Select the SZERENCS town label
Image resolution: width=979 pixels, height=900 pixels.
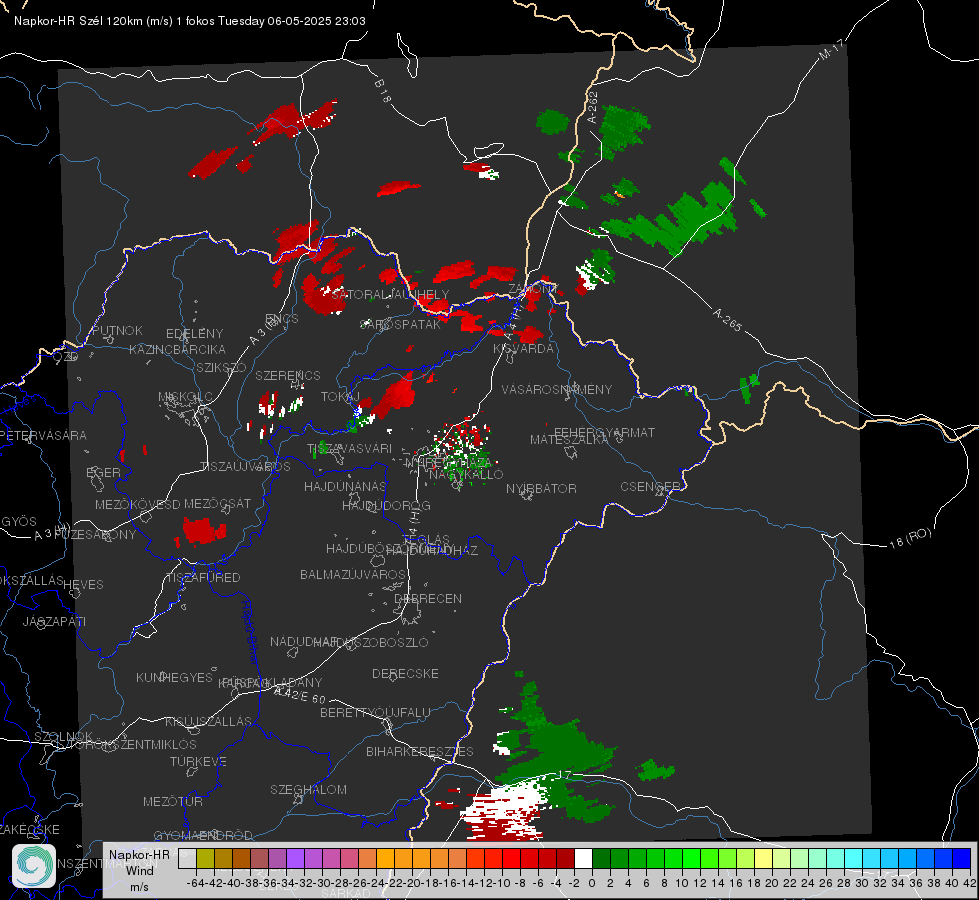pos(288,375)
